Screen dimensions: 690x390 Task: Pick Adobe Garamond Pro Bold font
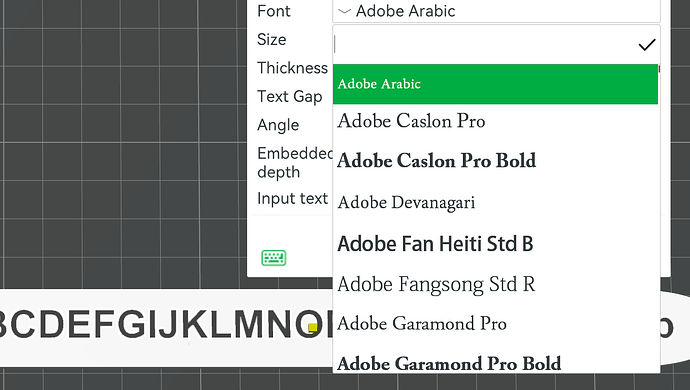coord(495,363)
